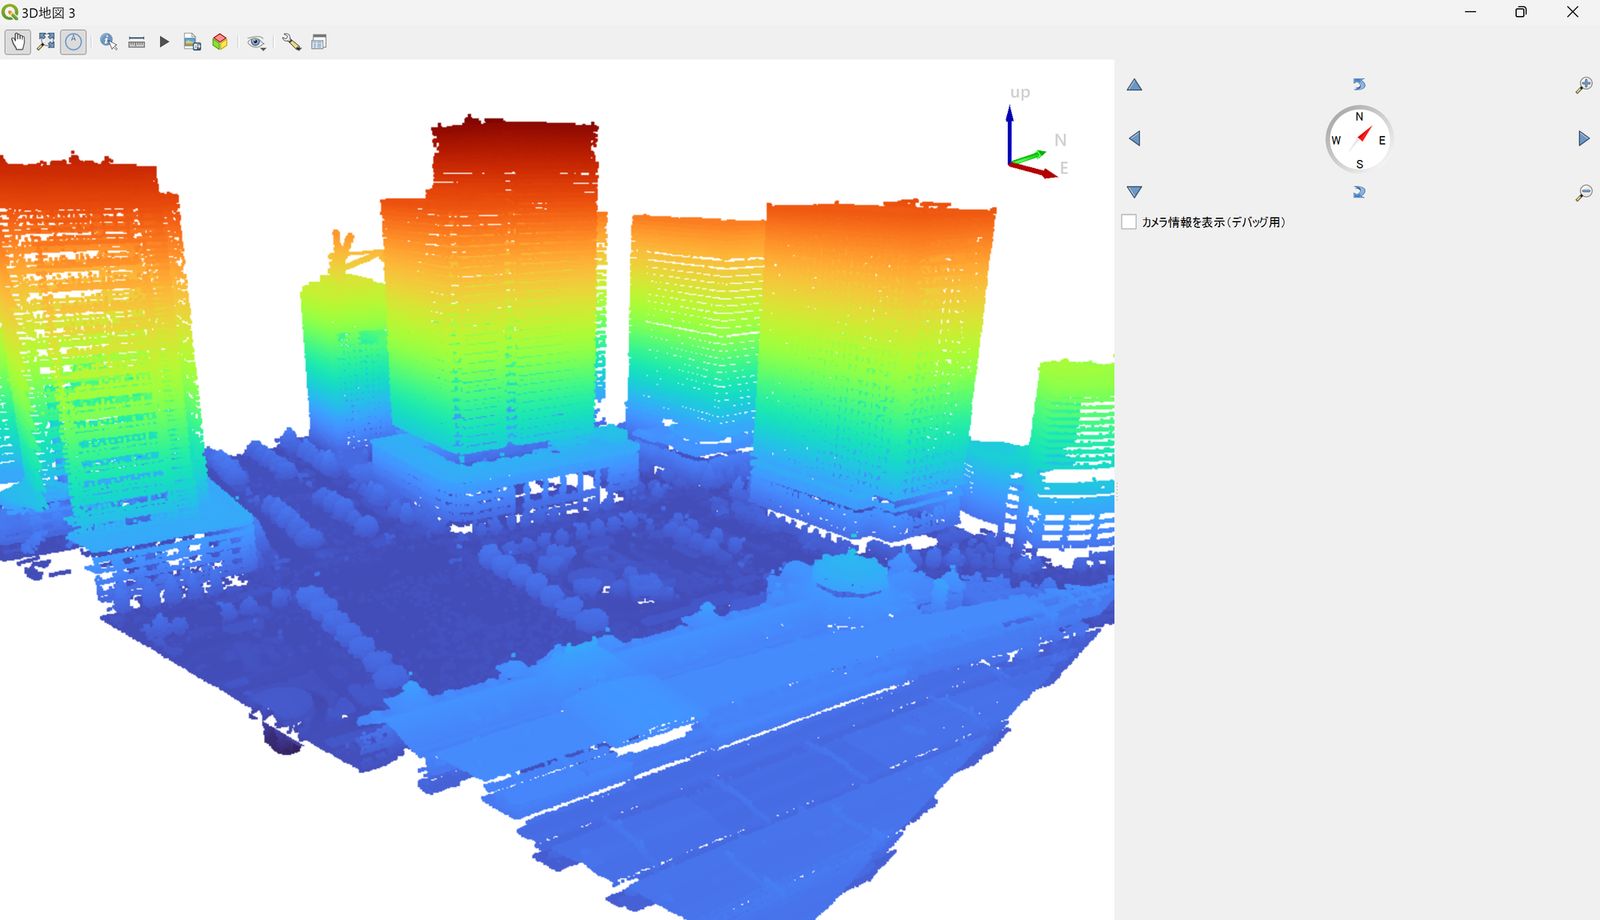Zoom out with minus magnifier
Image resolution: width=1600 pixels, height=920 pixels.
tap(1584, 192)
